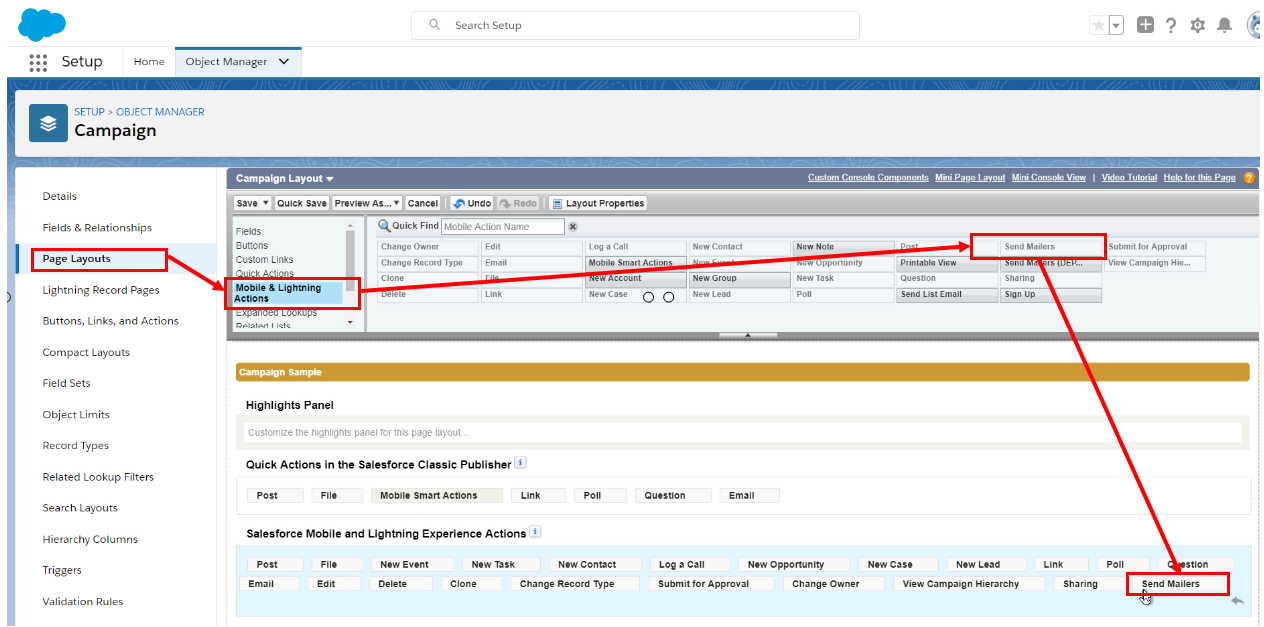Select Fields in the palette category list
The image size is (1264, 627).
coord(248,232)
